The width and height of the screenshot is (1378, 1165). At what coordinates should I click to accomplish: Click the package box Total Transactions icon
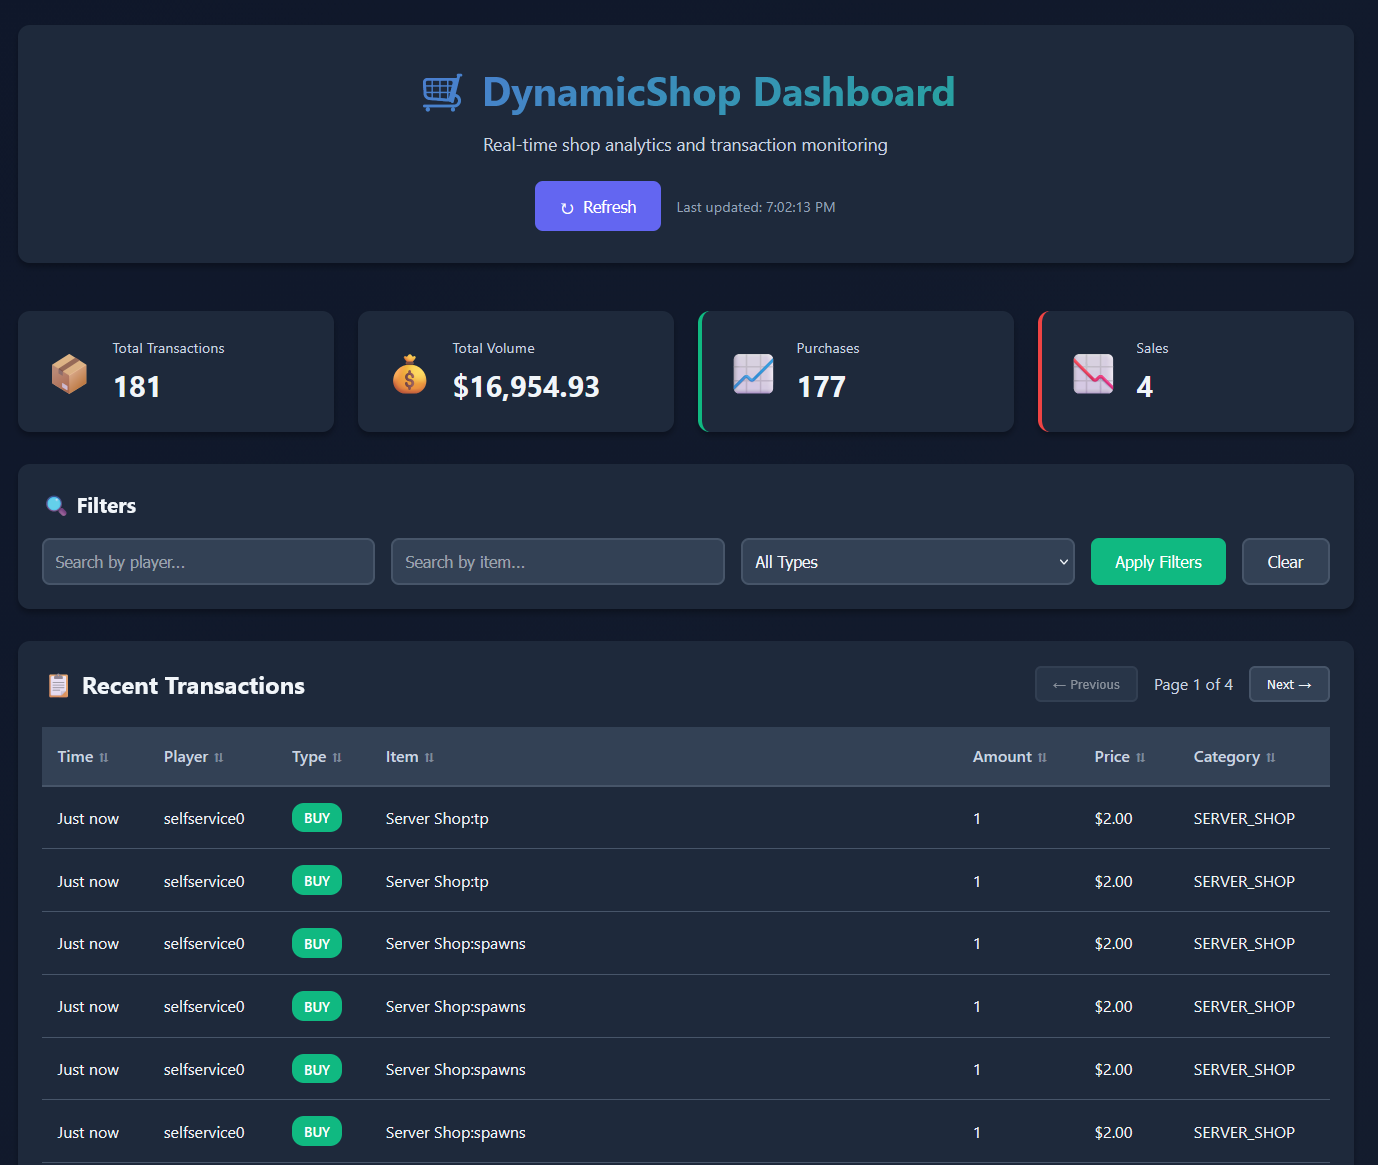[x=69, y=374]
